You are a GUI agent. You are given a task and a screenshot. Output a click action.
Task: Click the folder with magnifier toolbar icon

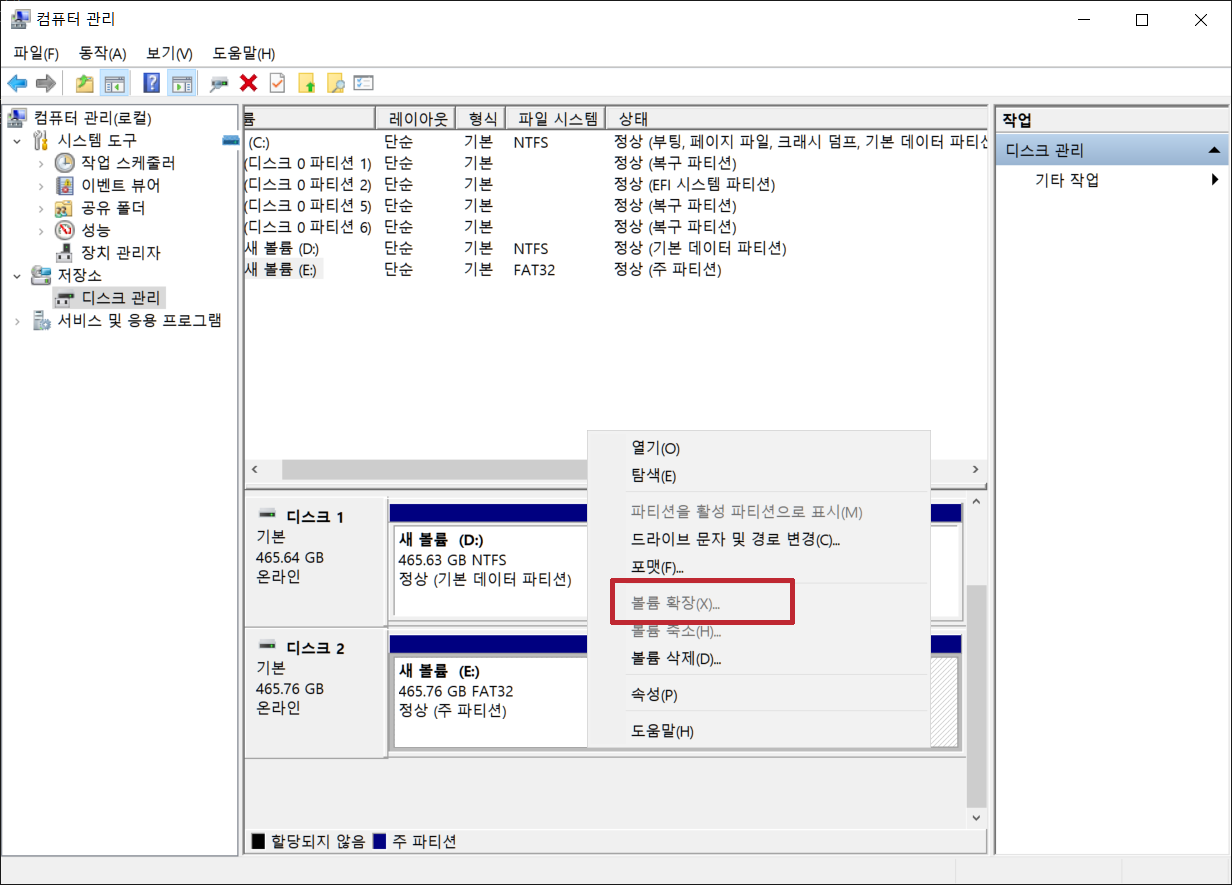334,83
